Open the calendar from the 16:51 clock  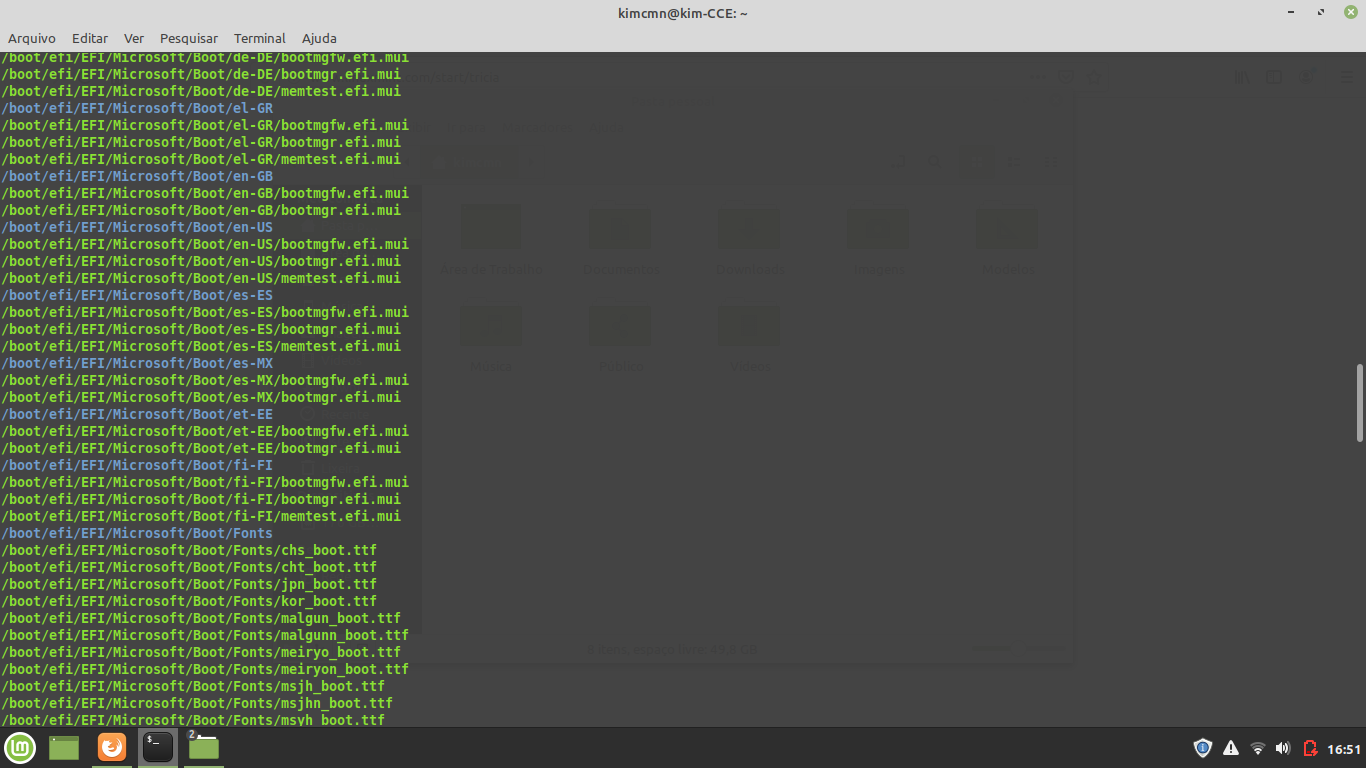click(x=1344, y=749)
